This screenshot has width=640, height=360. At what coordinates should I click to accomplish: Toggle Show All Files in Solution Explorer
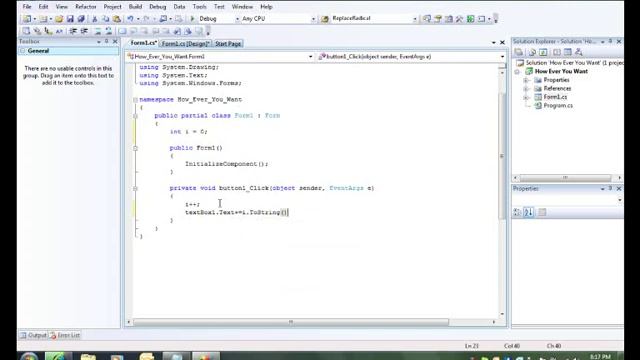(532, 52)
